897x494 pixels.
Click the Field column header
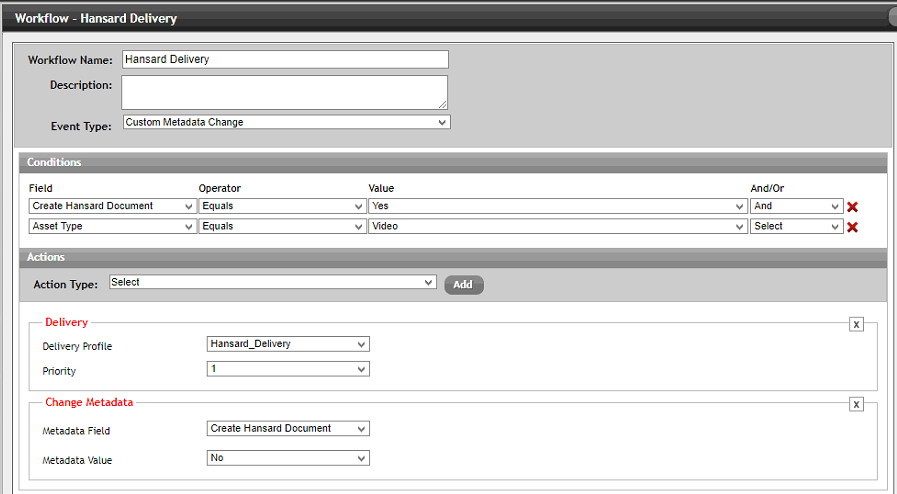click(41, 188)
